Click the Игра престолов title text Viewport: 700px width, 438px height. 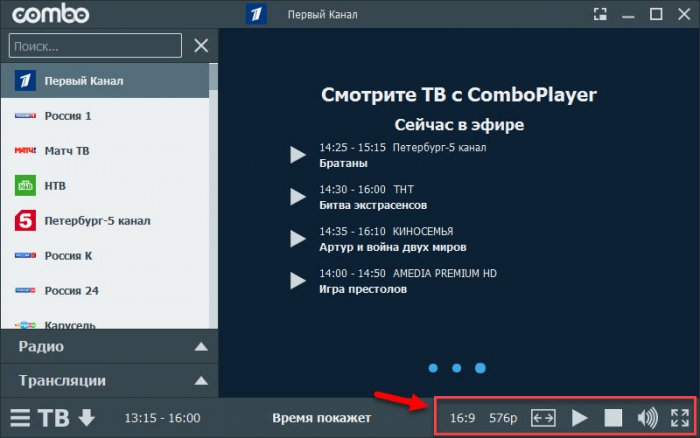(363, 289)
